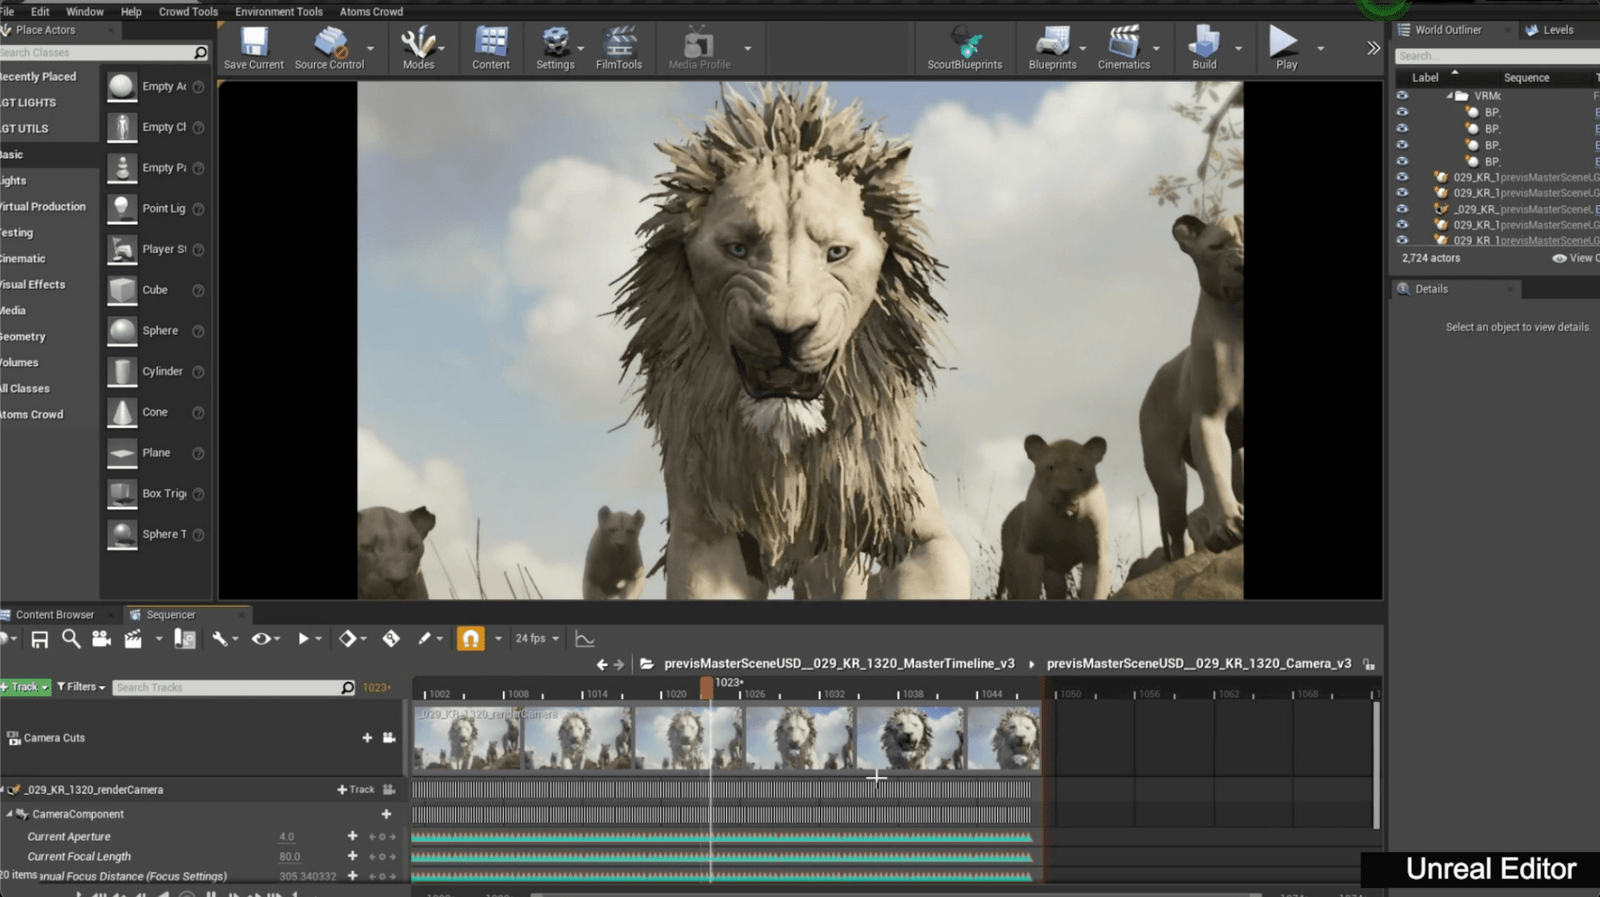Click the Save Current toolbar icon
Image resolution: width=1600 pixels, height=897 pixels.
coord(254,47)
